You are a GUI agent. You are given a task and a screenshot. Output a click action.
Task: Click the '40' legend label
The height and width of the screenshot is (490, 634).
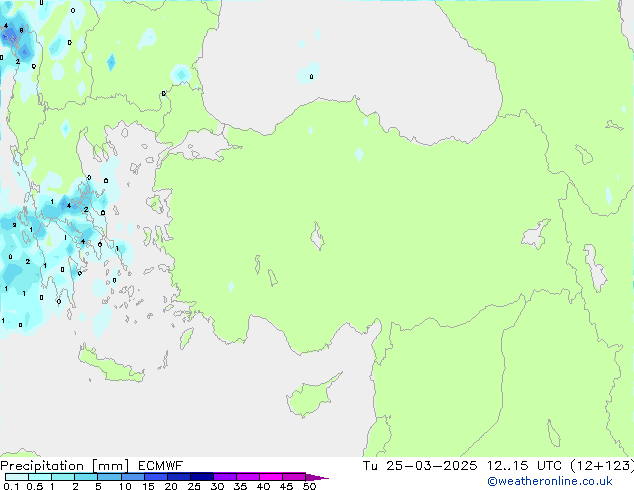263,486
